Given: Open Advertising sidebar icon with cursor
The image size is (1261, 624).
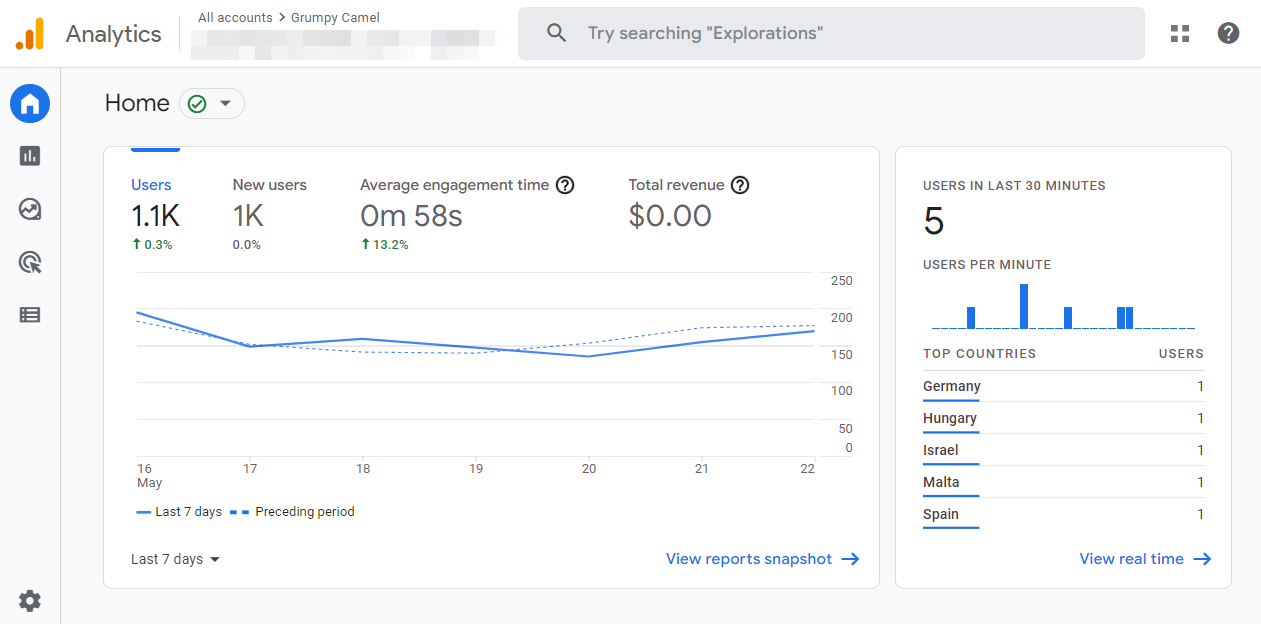Looking at the screenshot, I should (30, 262).
